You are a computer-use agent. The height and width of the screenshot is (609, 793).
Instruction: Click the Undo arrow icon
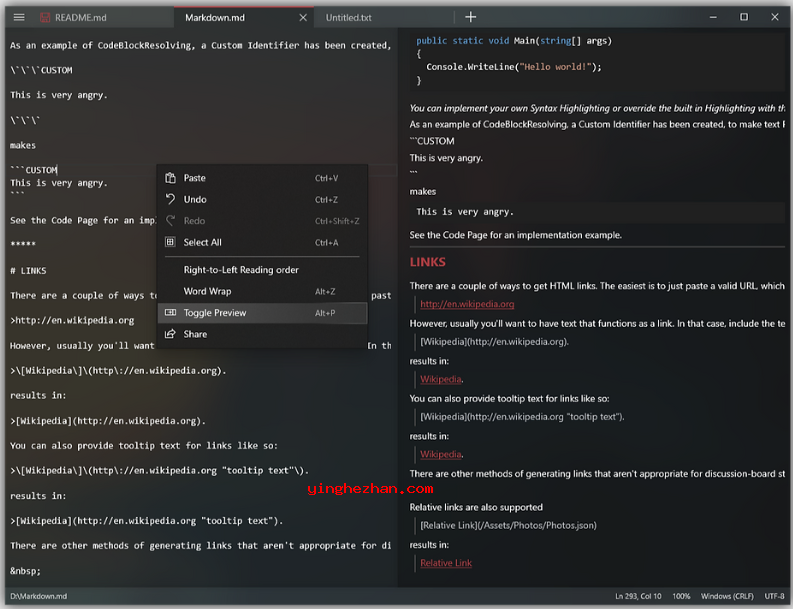pyautogui.click(x=170, y=199)
